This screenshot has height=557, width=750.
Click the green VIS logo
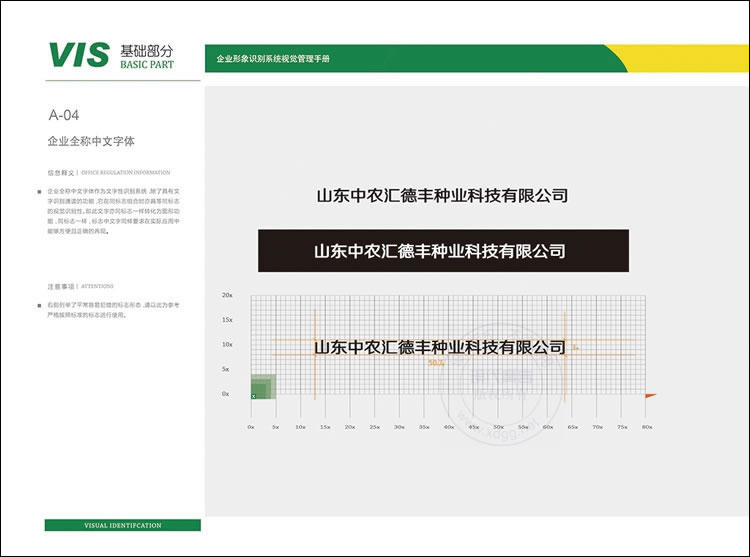pos(78,55)
